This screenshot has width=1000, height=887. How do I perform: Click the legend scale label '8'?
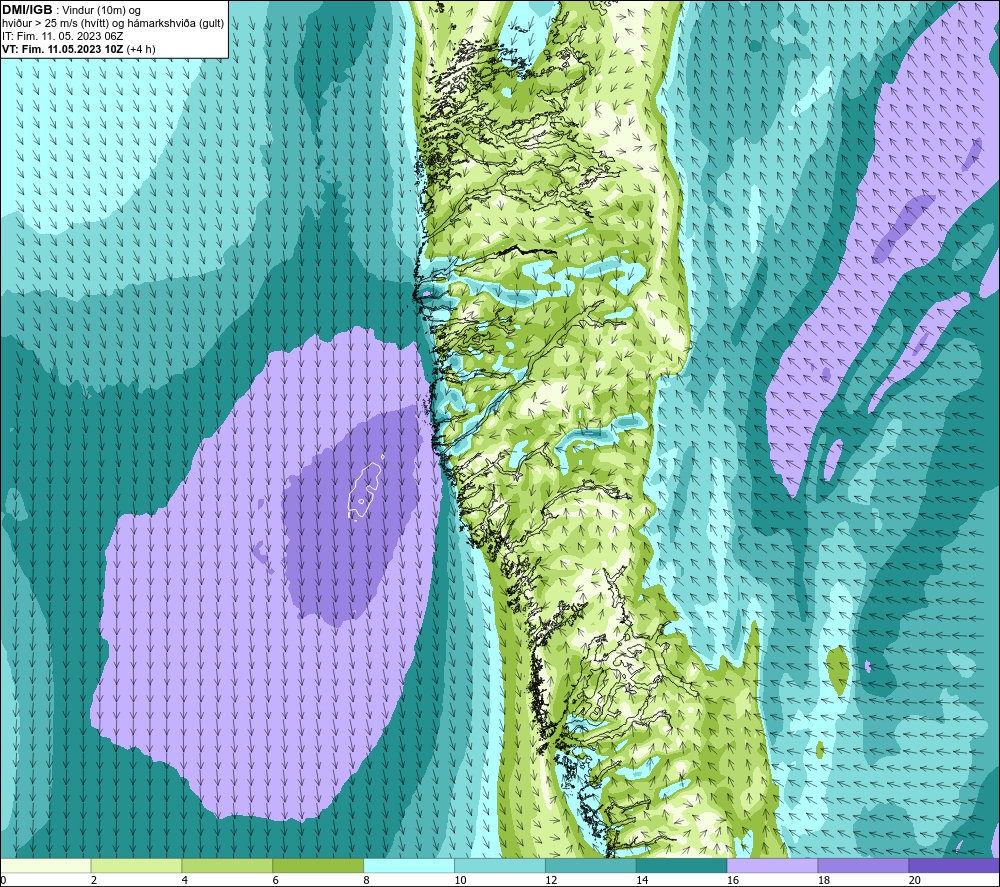point(367,880)
